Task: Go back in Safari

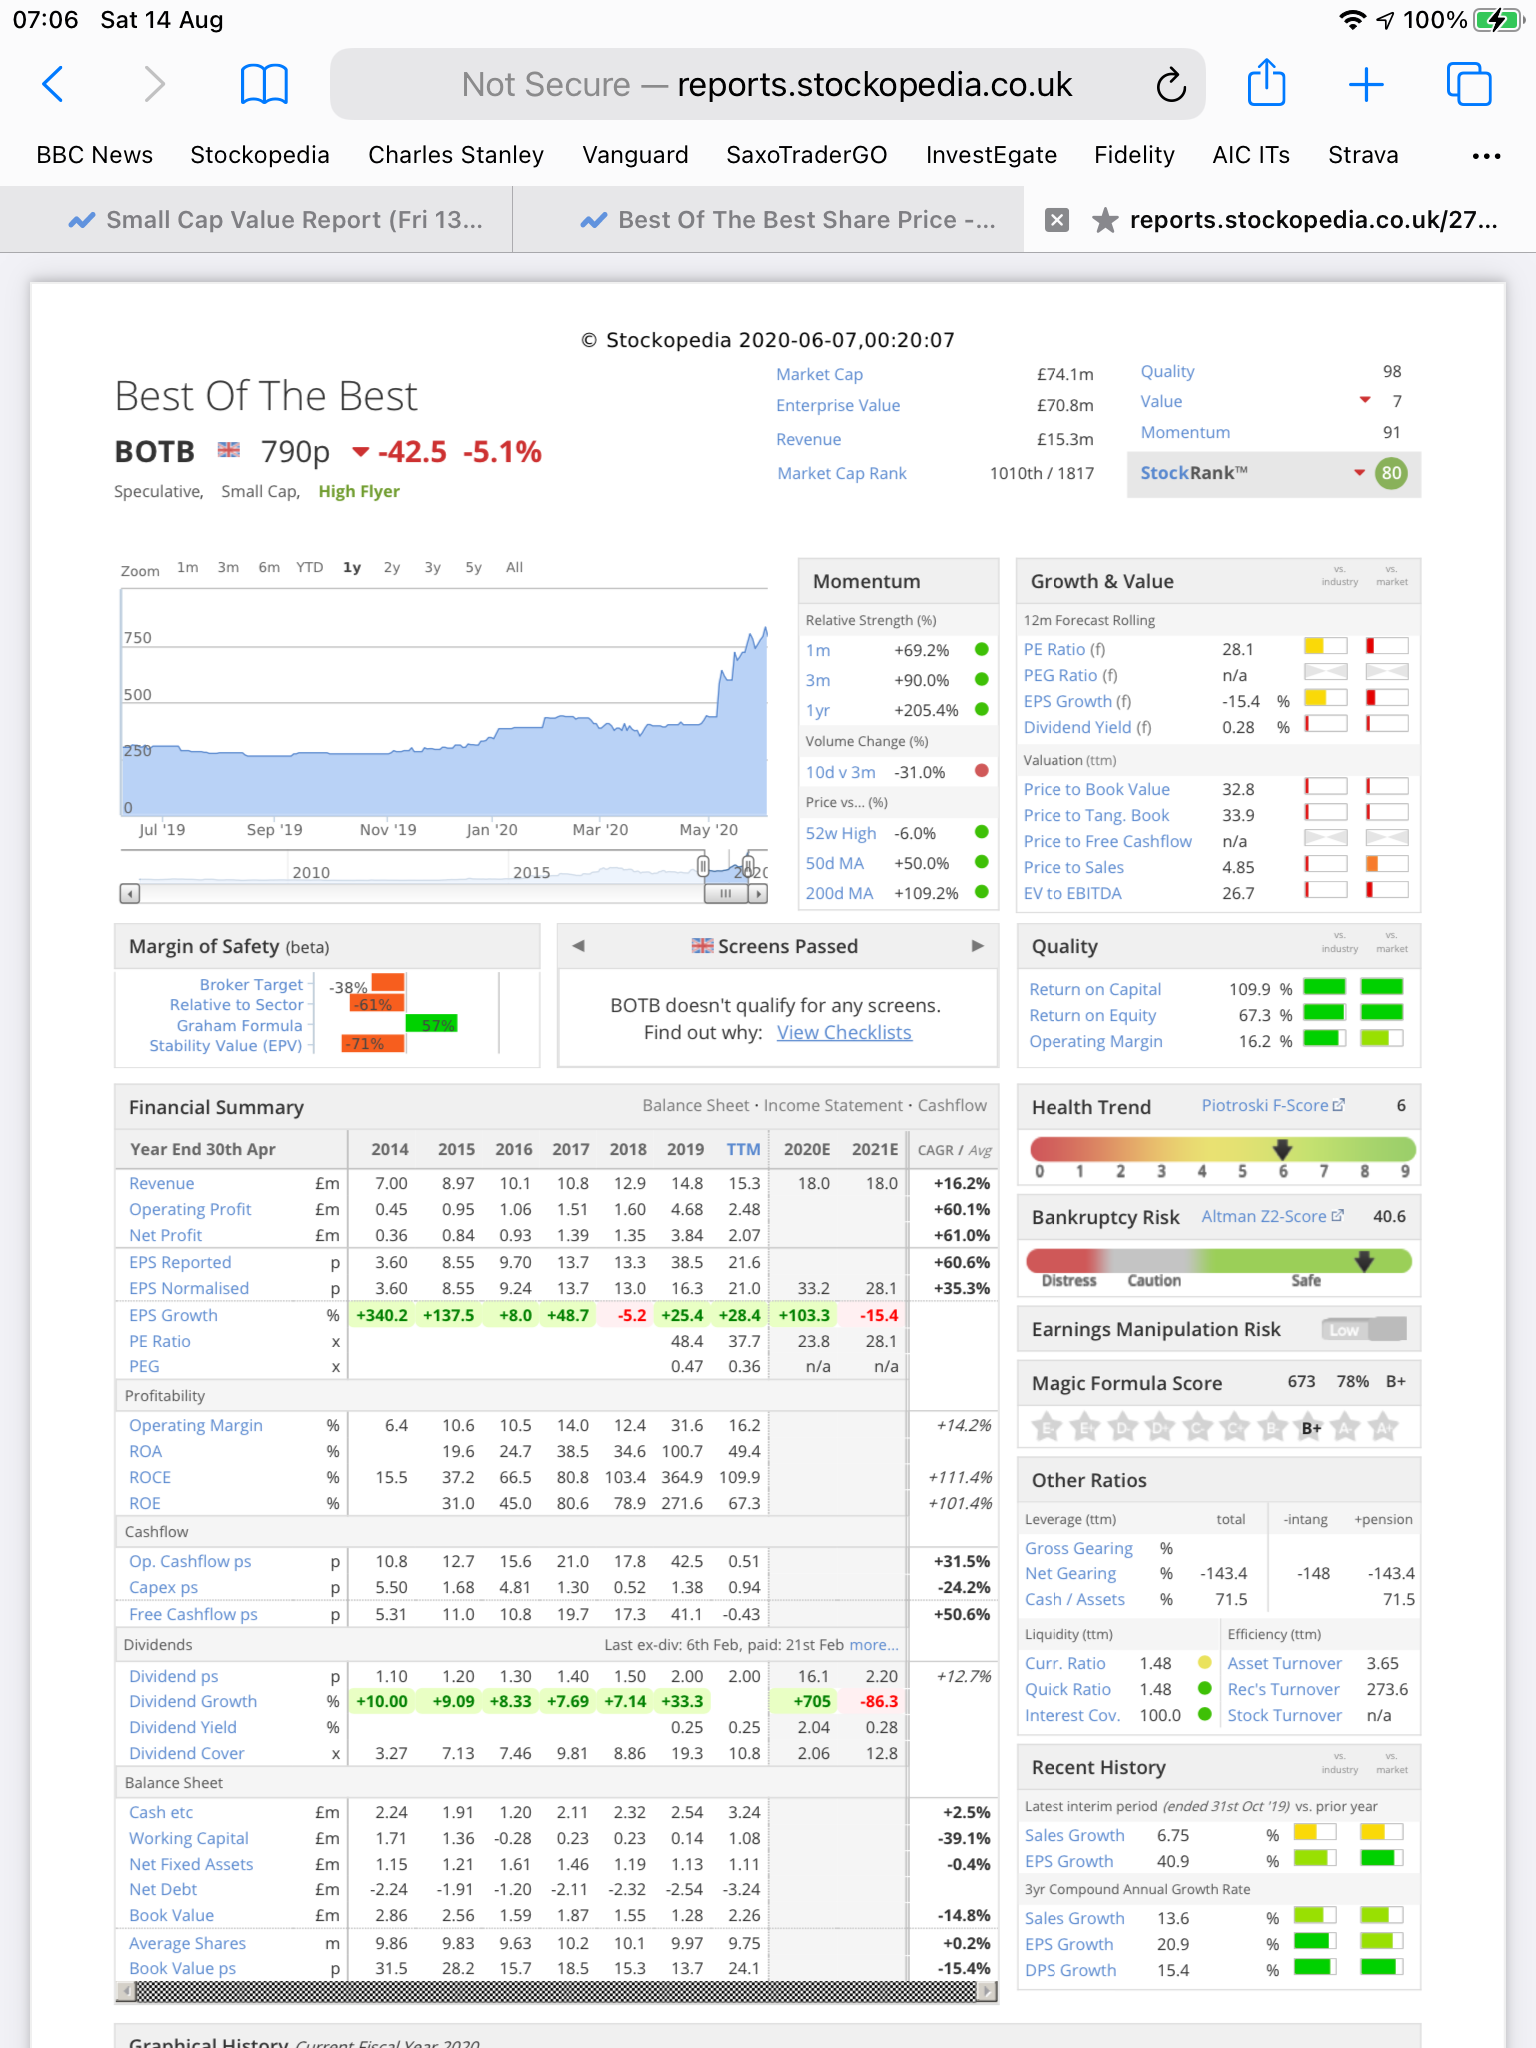Action: point(53,84)
